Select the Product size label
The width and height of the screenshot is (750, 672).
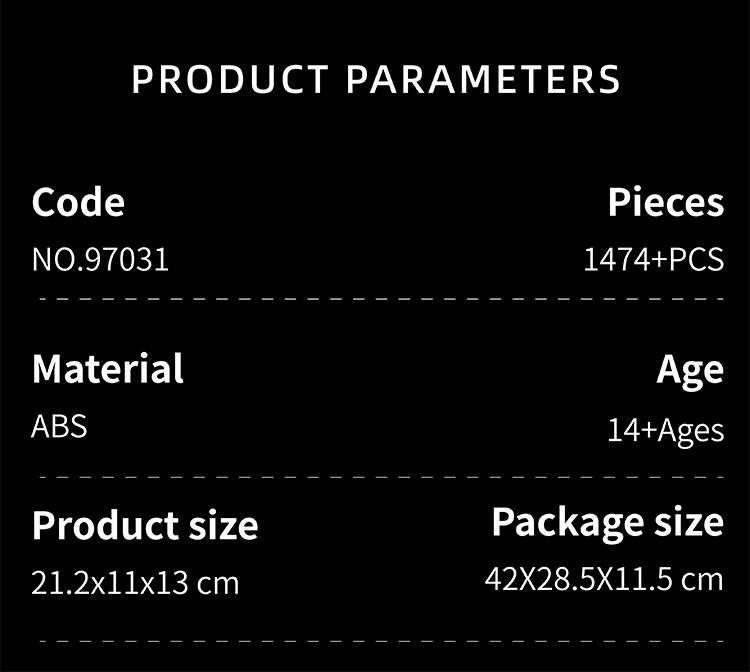145,525
